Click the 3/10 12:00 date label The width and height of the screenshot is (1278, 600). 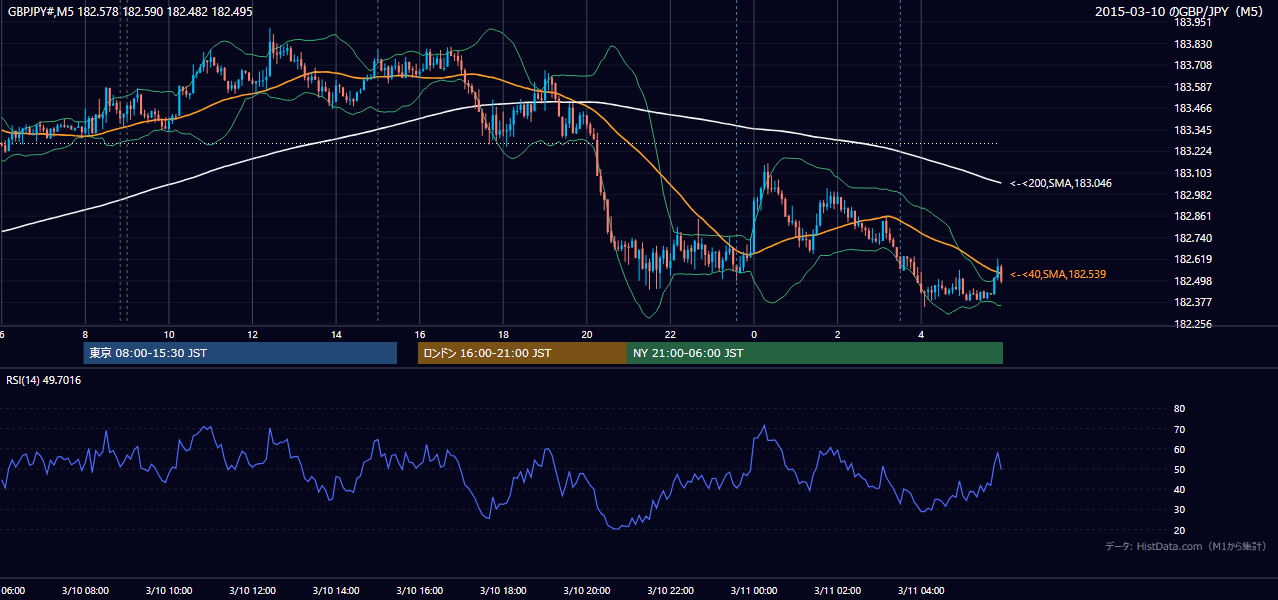(x=252, y=591)
